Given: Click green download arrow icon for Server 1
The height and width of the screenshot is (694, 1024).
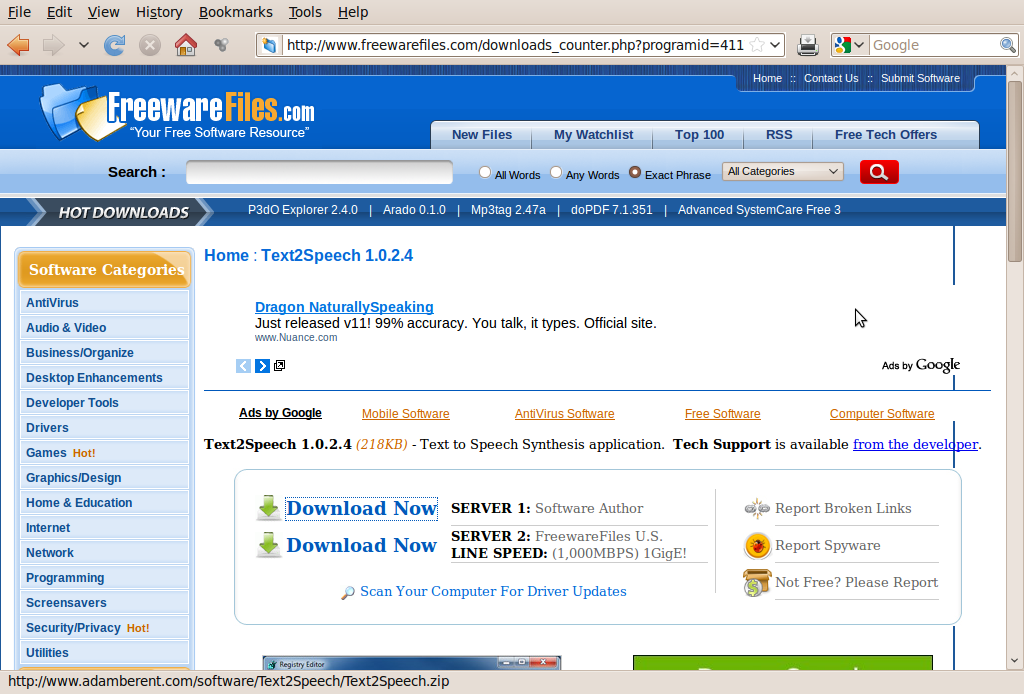Looking at the screenshot, I should (x=268, y=507).
